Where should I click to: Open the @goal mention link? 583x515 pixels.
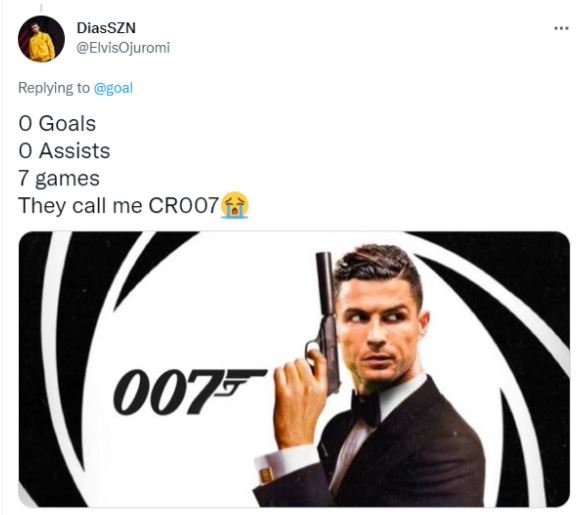click(x=113, y=88)
